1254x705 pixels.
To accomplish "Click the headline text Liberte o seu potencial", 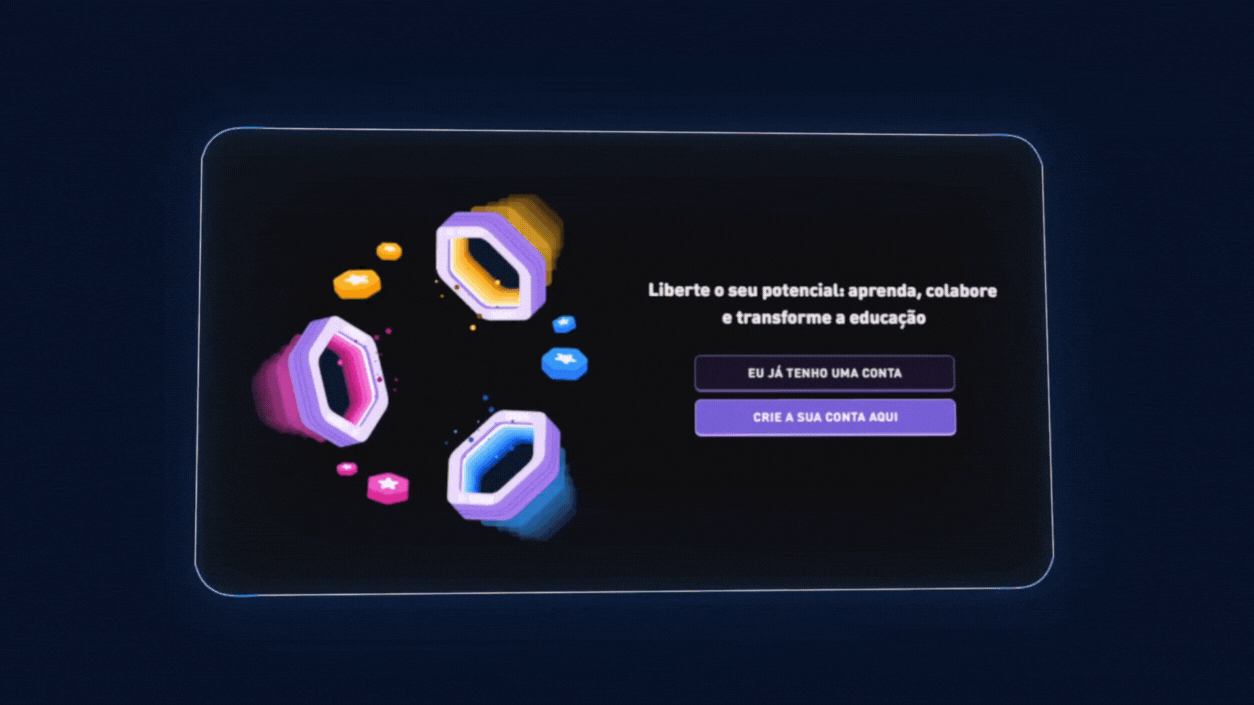I will (x=743, y=291).
